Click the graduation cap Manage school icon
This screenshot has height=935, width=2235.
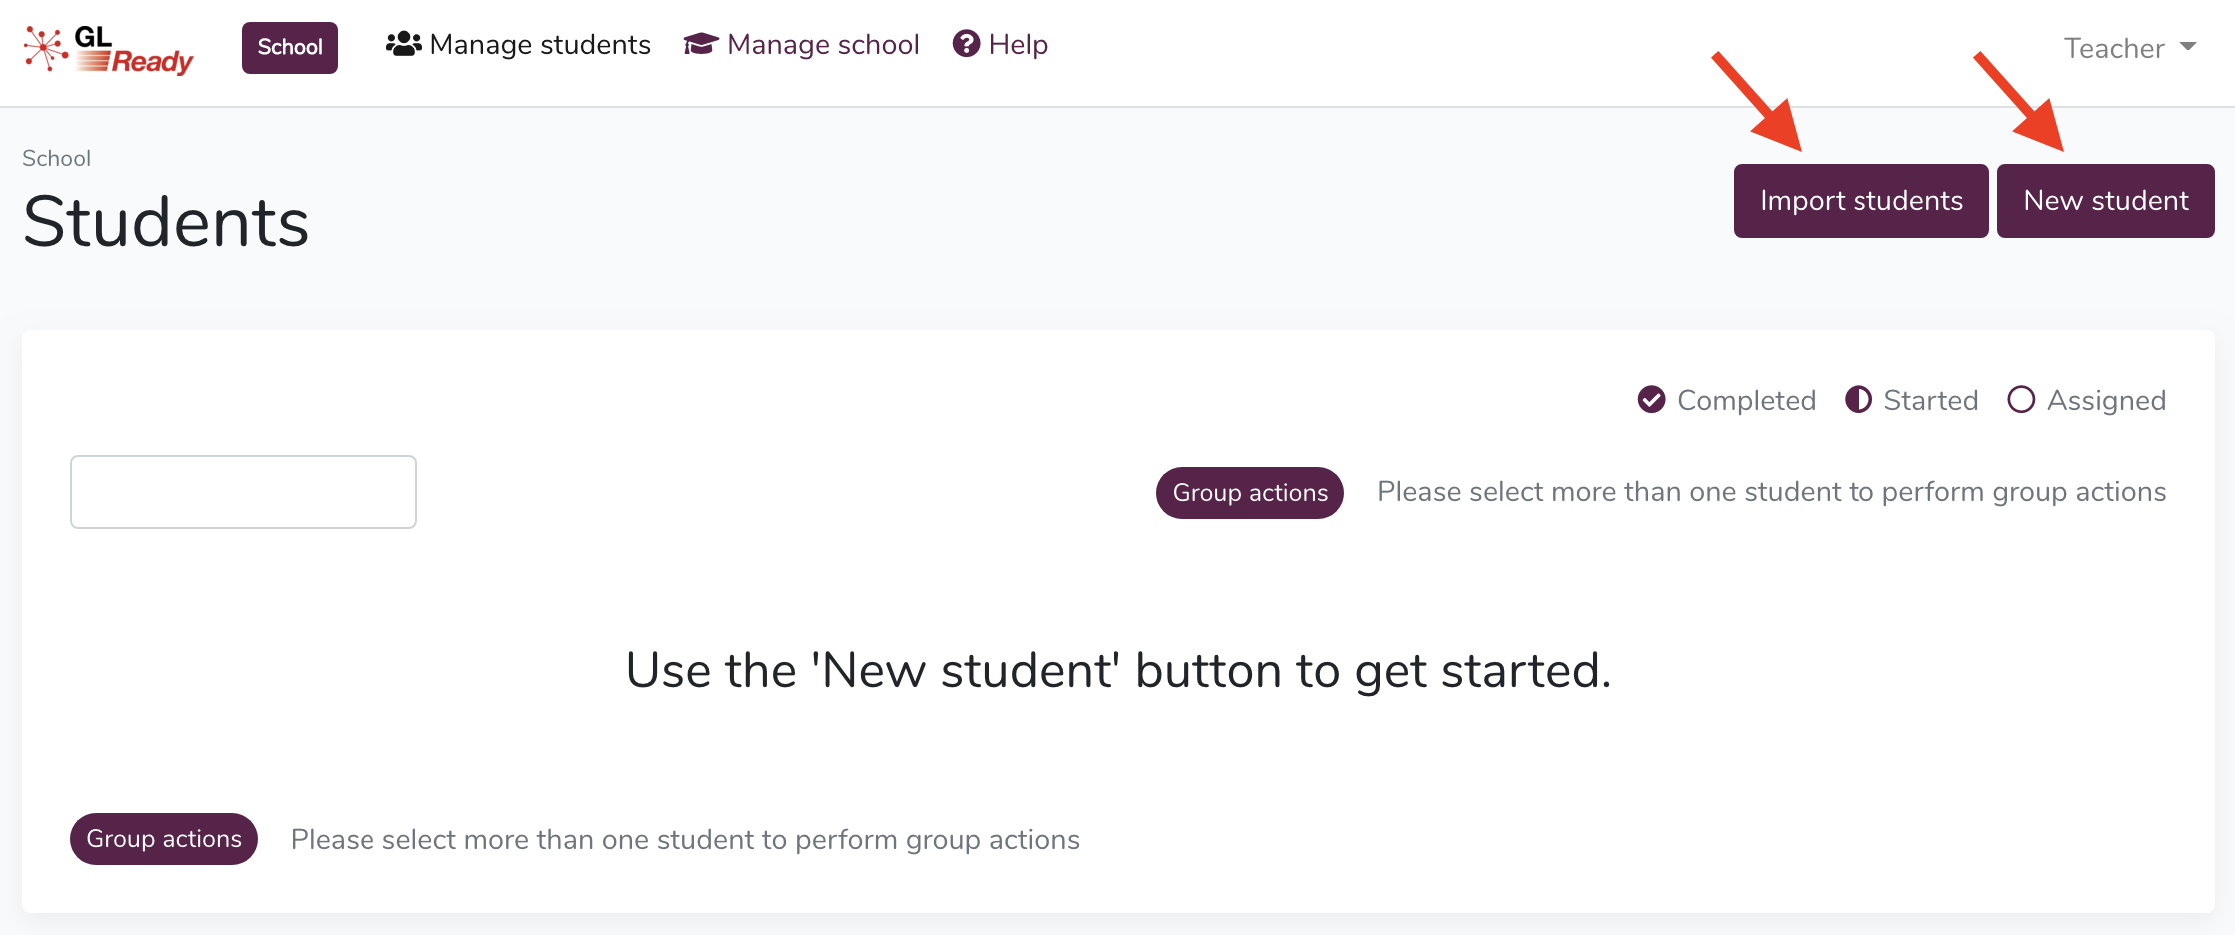coord(701,45)
